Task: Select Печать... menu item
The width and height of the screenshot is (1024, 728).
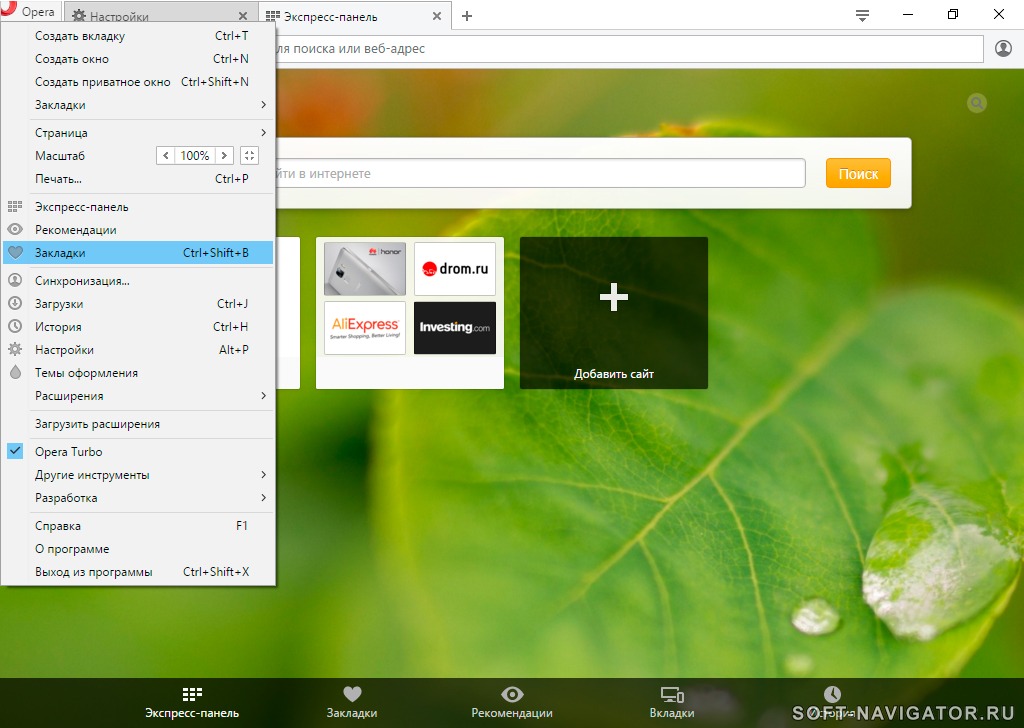Action: pos(138,179)
